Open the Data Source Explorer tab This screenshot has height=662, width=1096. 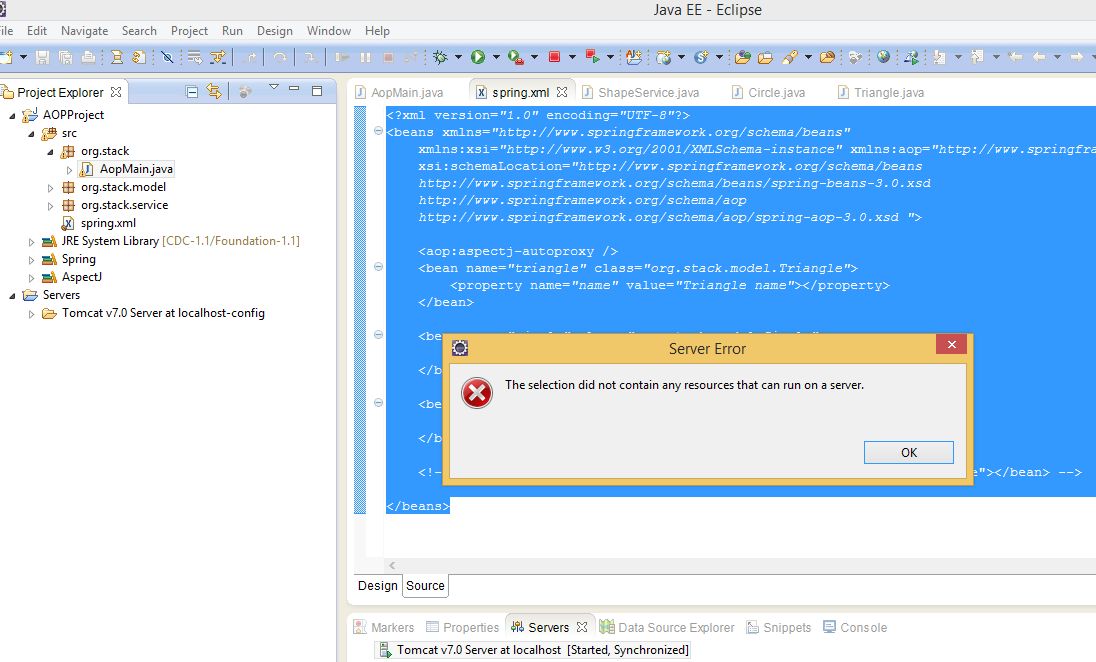click(668, 627)
